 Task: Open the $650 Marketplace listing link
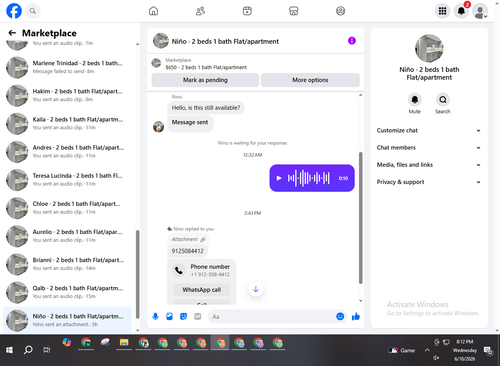[206, 67]
